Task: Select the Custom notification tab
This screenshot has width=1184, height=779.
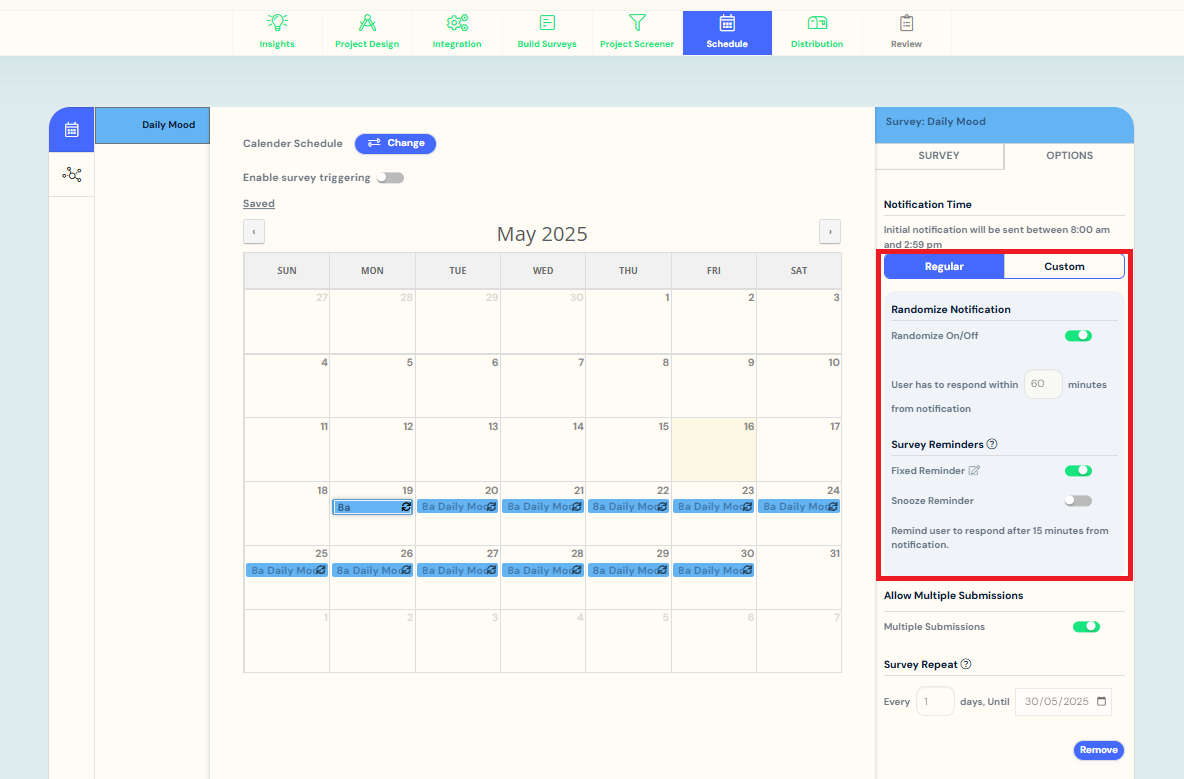Action: tap(1064, 266)
